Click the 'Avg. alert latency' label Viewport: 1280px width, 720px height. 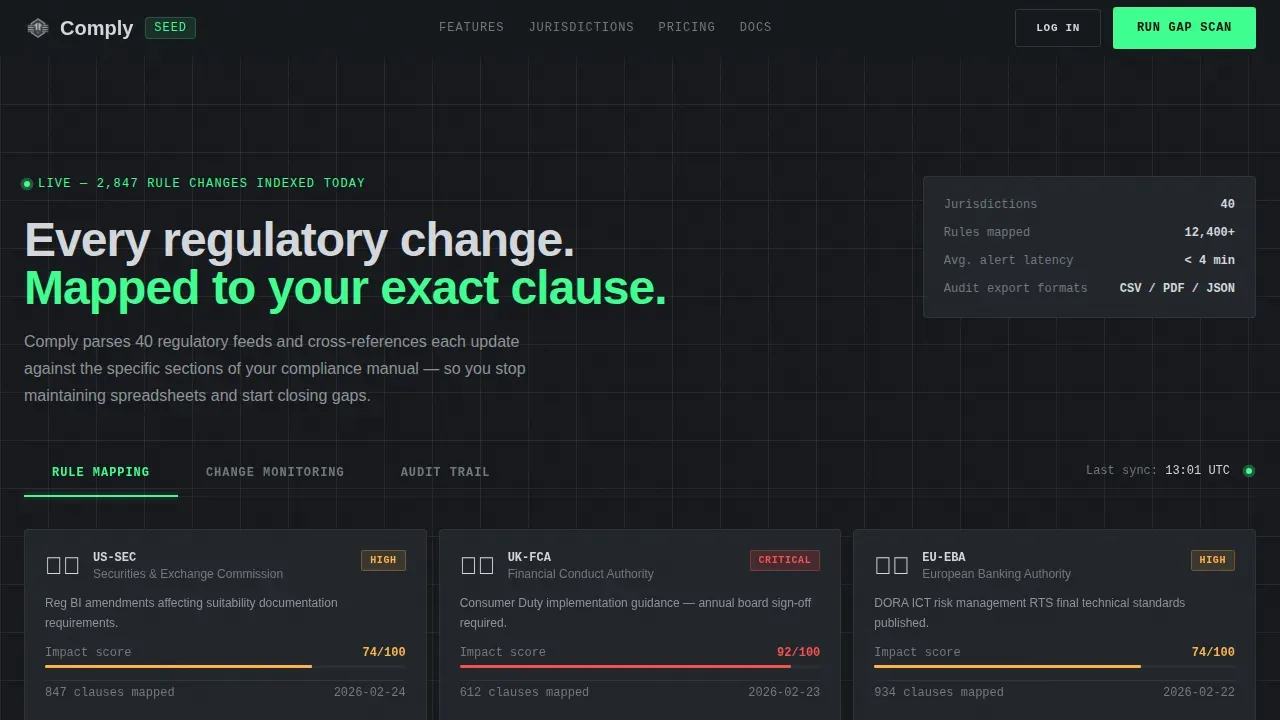point(1008,260)
